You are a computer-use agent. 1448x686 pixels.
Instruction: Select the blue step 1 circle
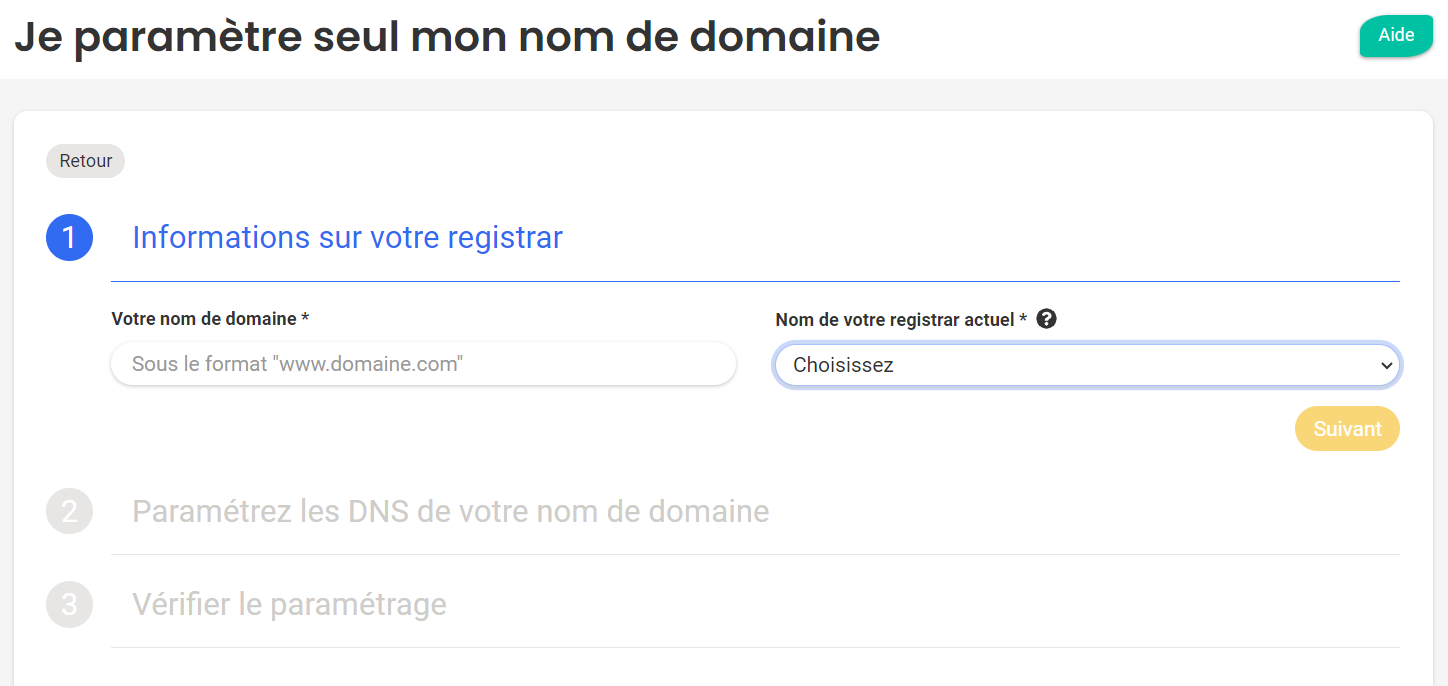click(70, 238)
